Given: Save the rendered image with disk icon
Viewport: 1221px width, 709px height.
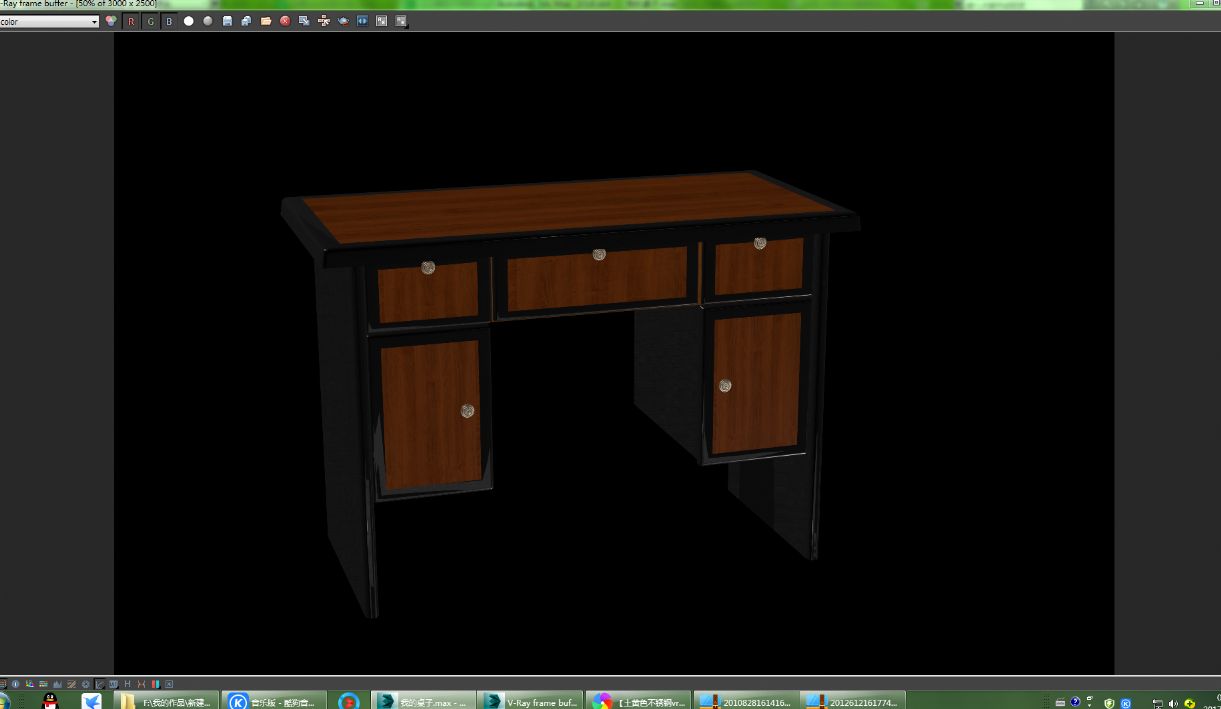Looking at the screenshot, I should coord(227,21).
